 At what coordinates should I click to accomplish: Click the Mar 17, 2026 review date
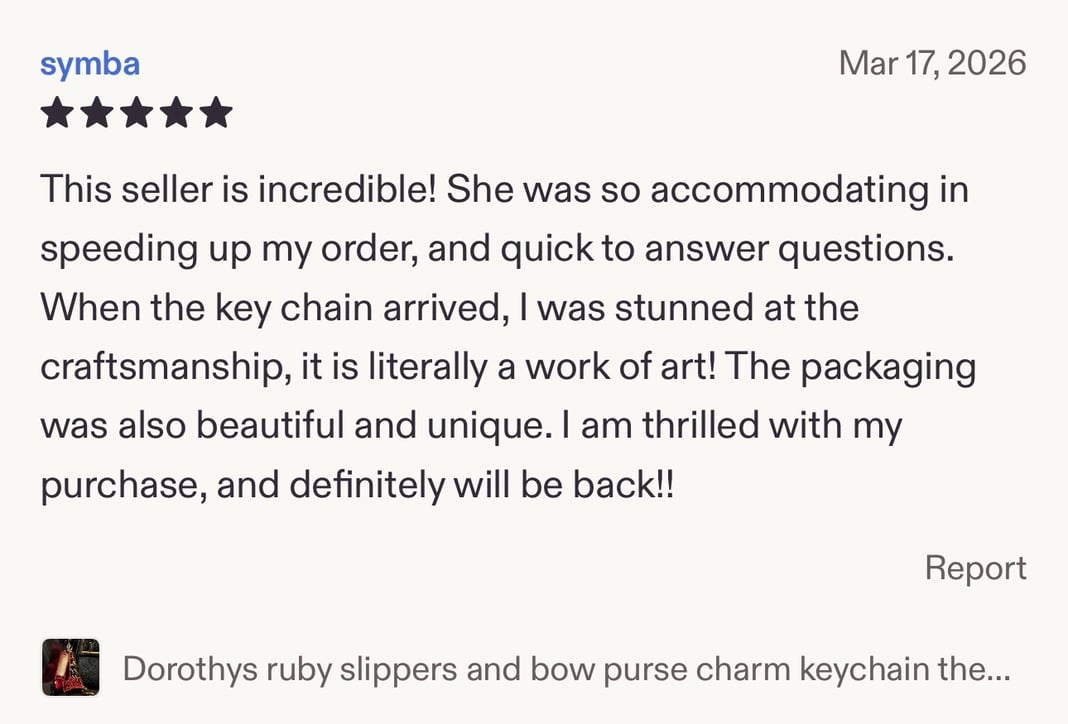click(932, 64)
